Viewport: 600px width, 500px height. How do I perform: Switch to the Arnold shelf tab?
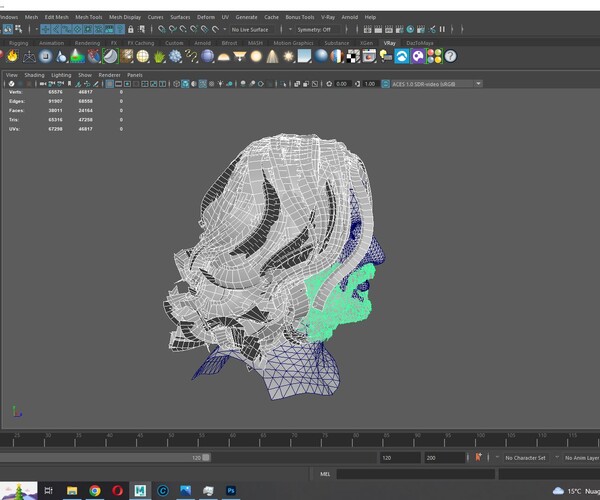(x=202, y=43)
